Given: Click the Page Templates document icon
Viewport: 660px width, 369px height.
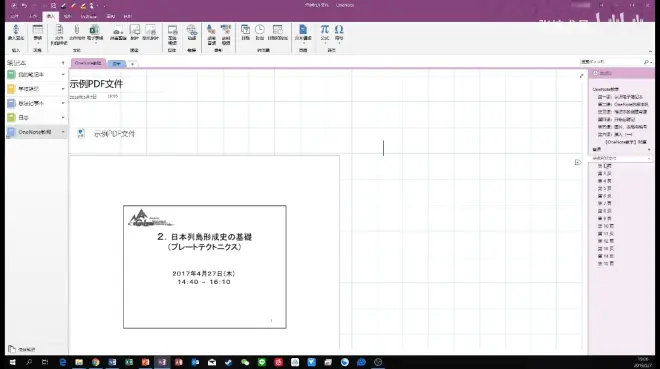Looking at the screenshot, I should click(x=303, y=32).
